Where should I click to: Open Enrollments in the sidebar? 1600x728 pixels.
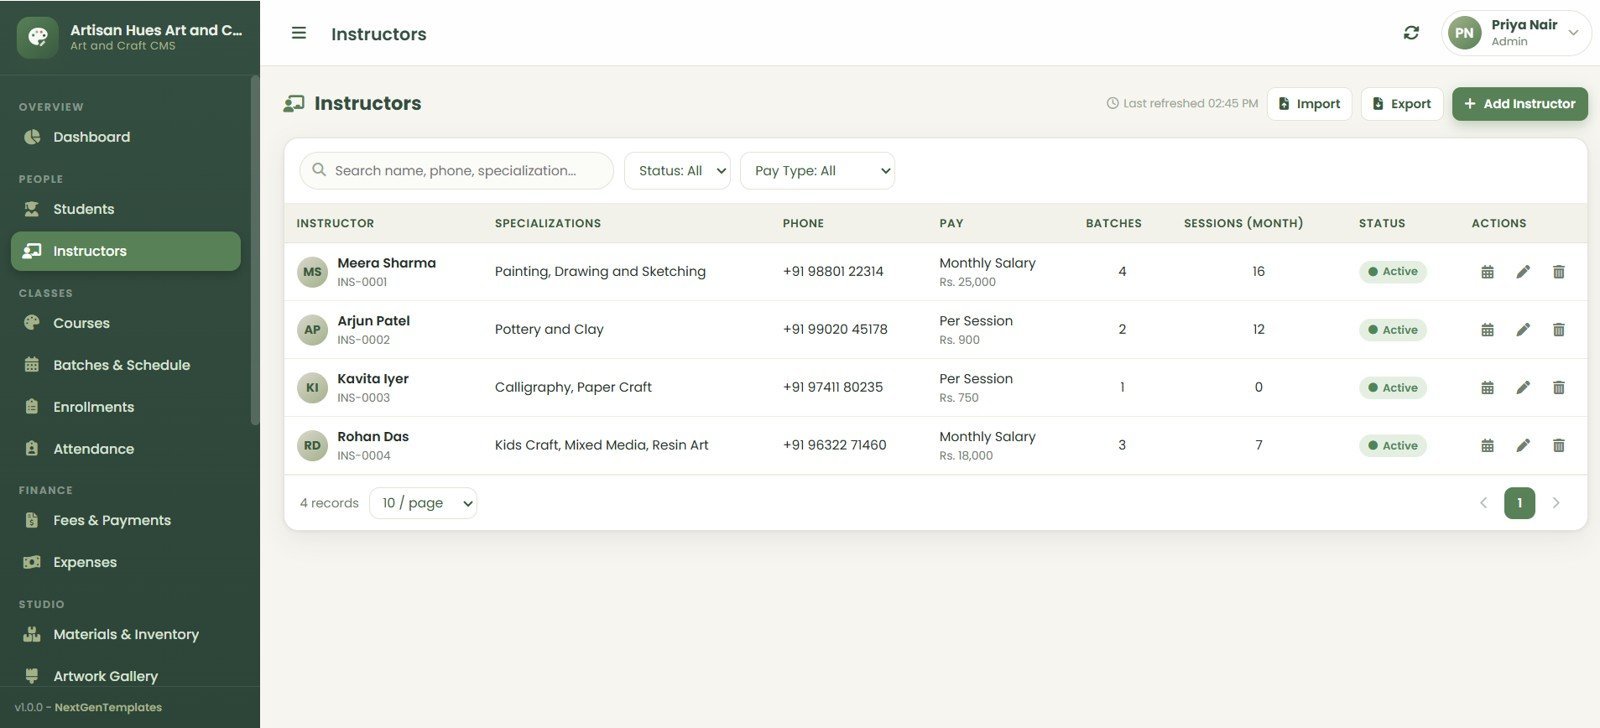point(125,407)
